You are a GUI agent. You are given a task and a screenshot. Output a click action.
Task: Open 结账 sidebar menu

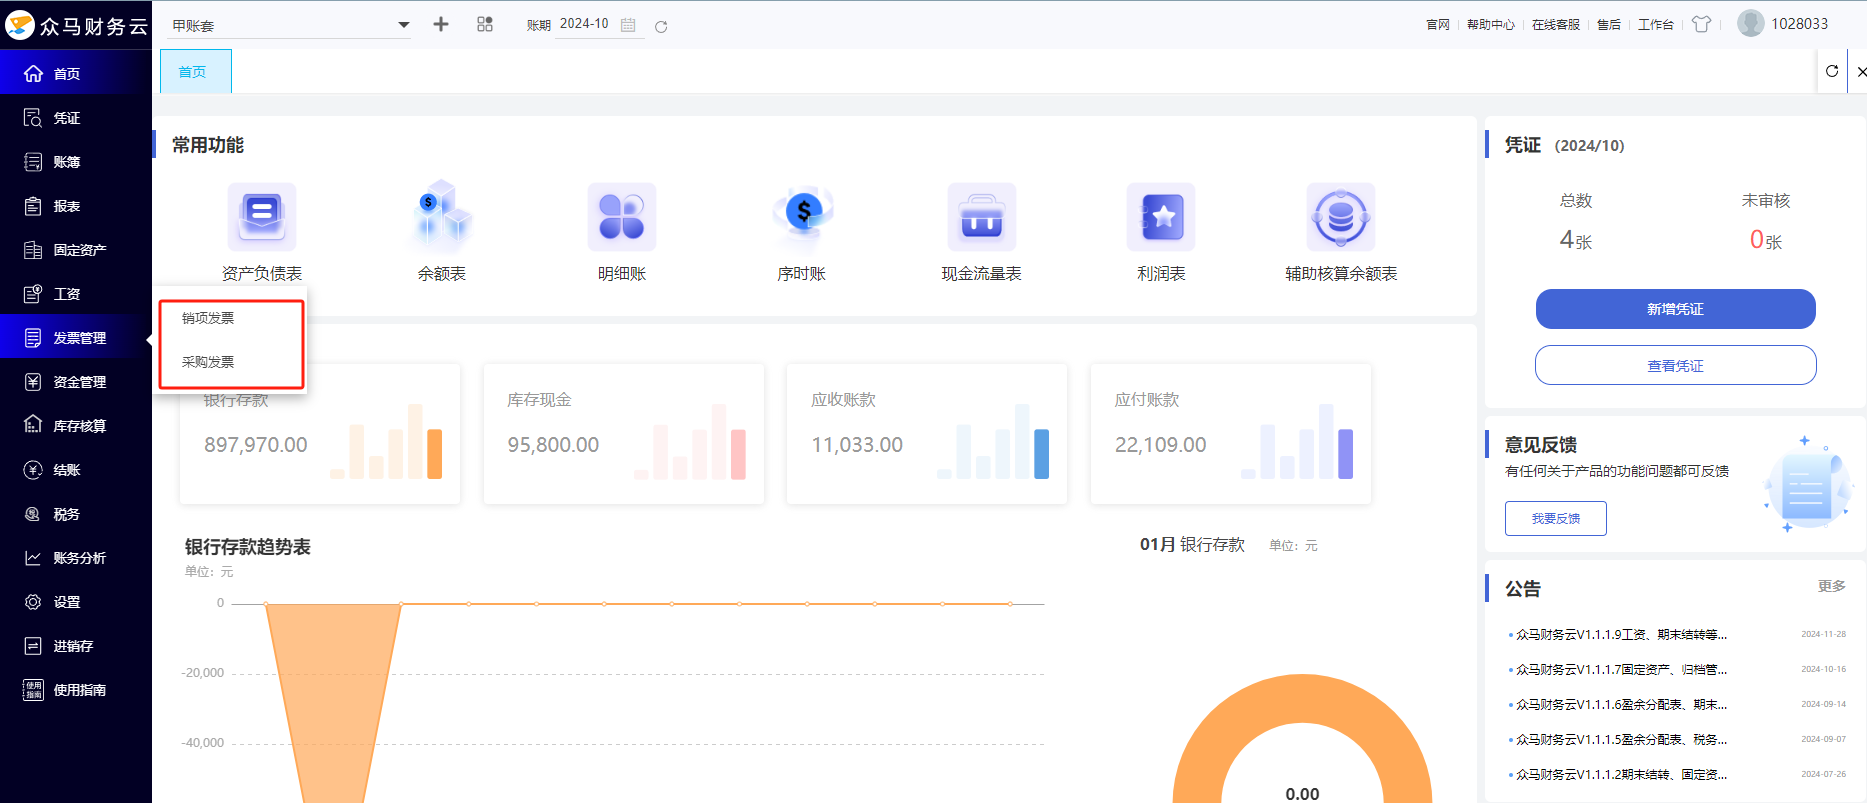[76, 470]
